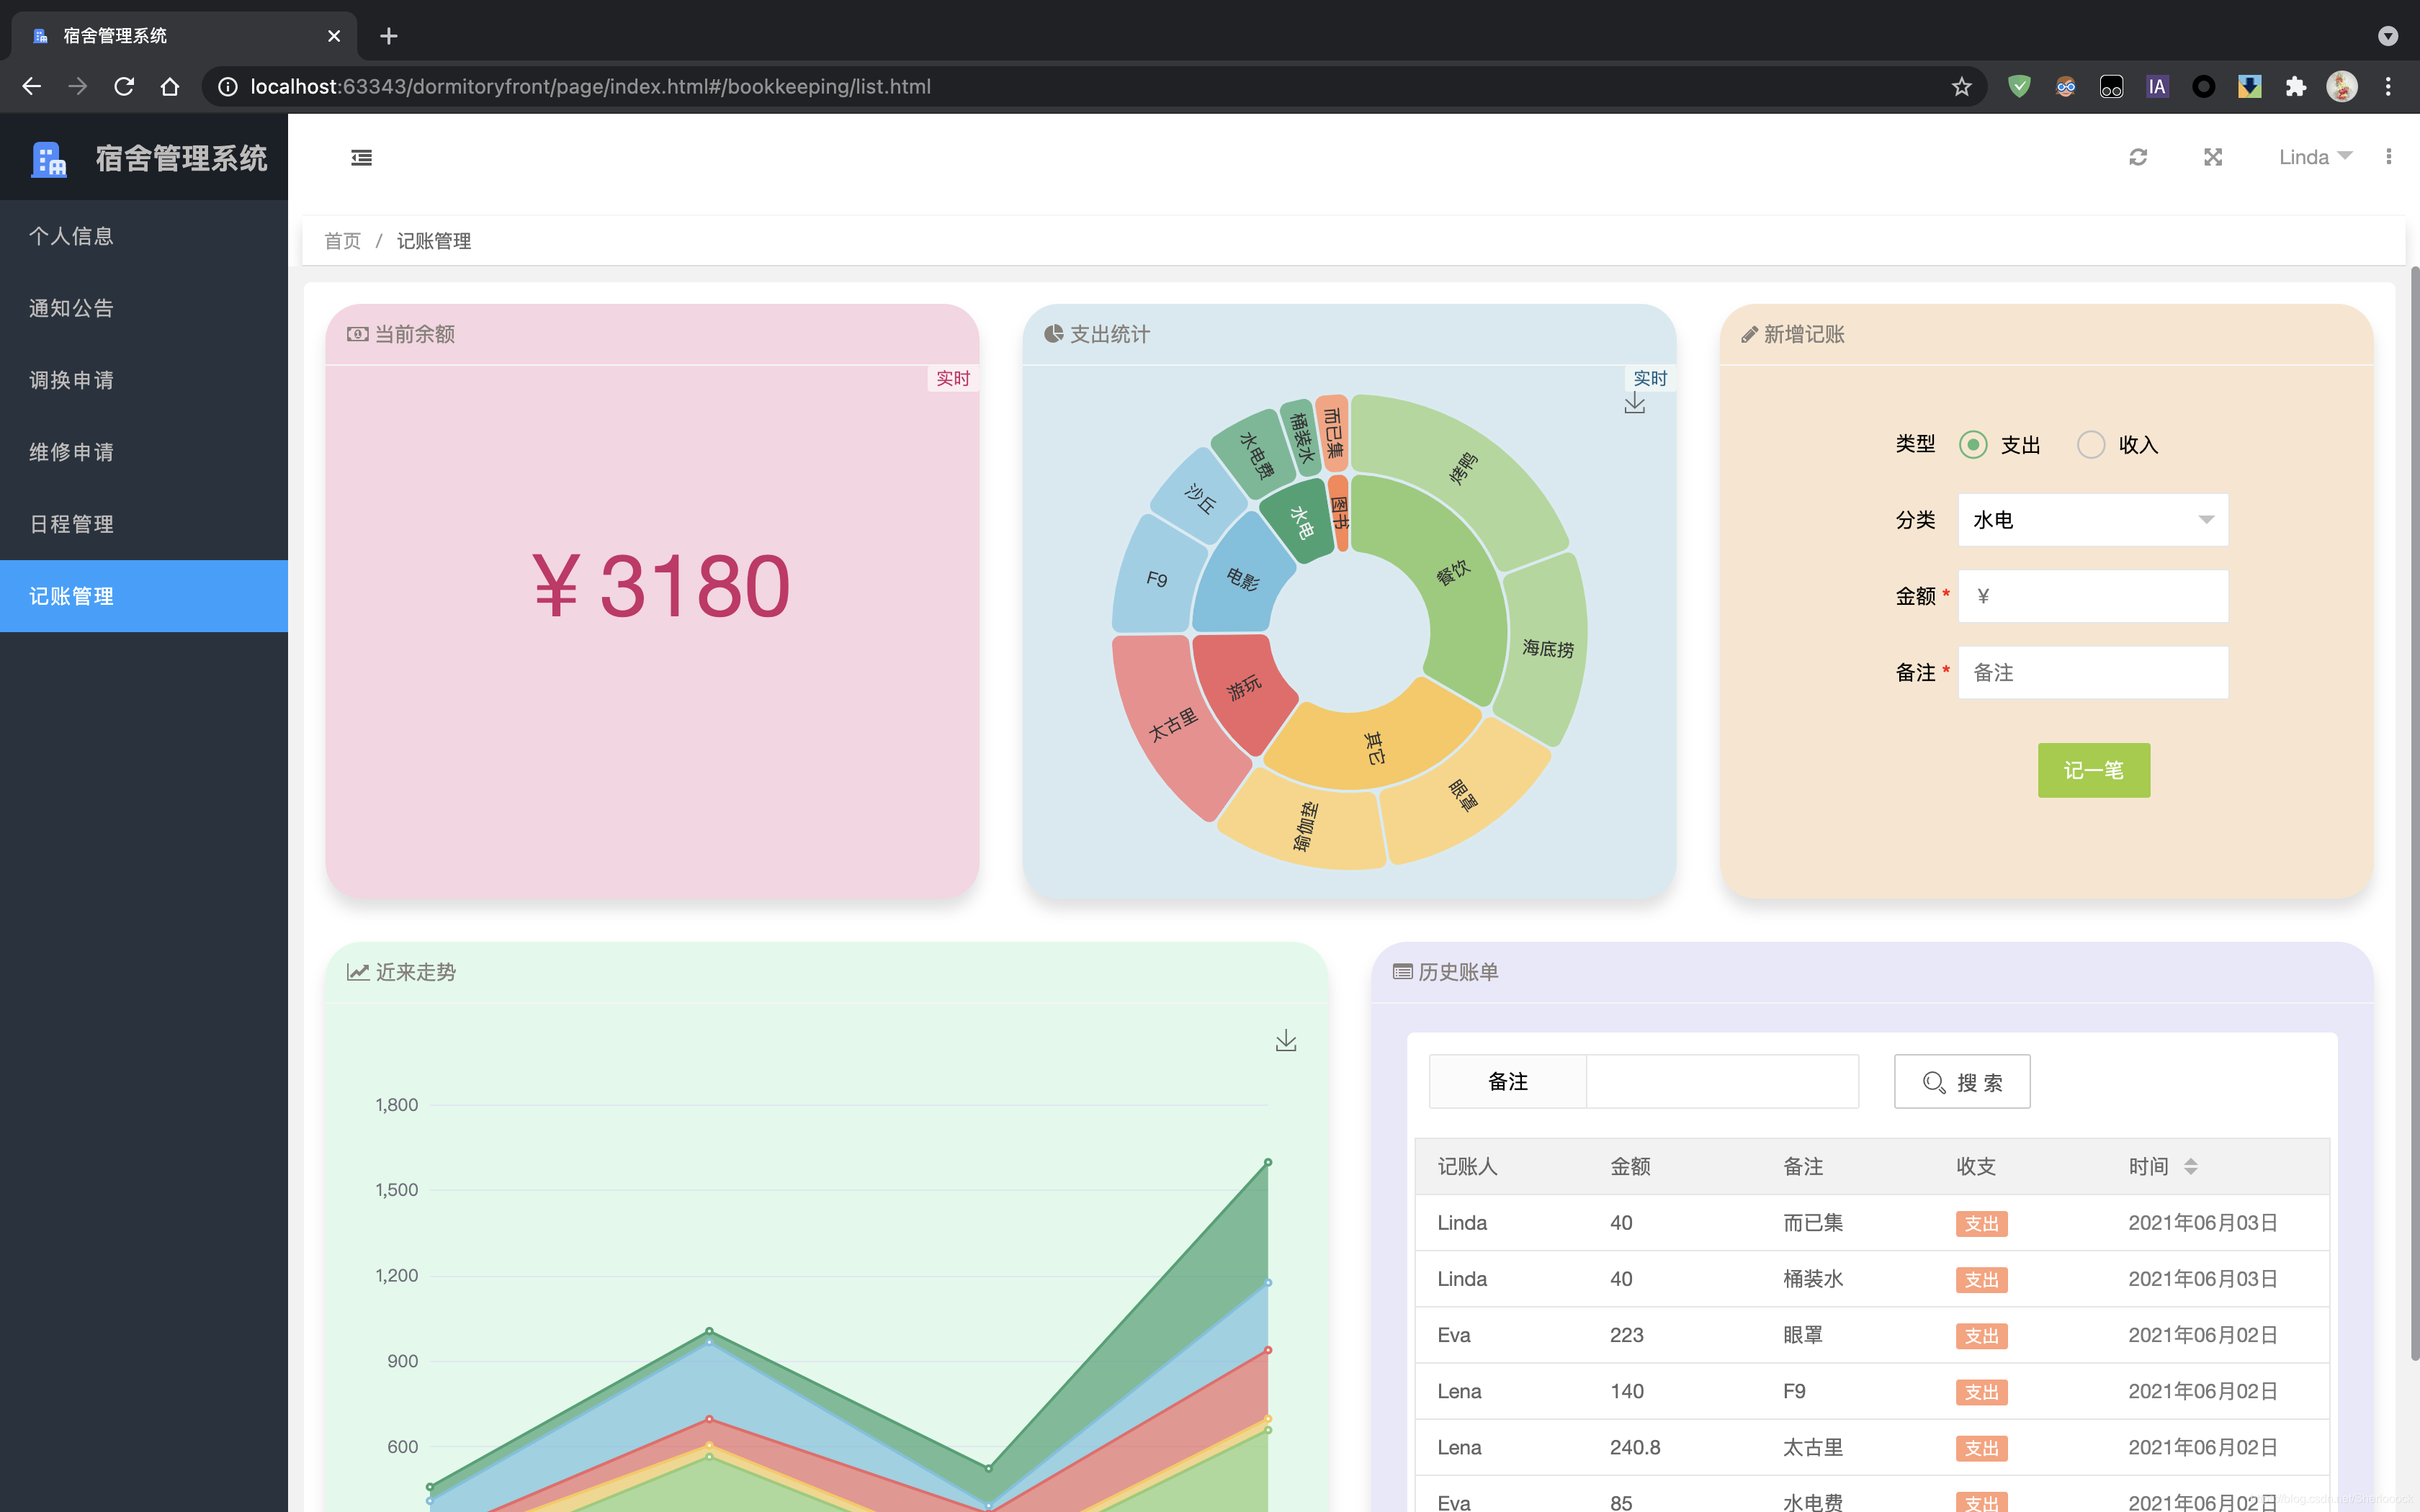
Task: Enter fullscreen using the expand icon
Action: pyautogui.click(x=2212, y=157)
